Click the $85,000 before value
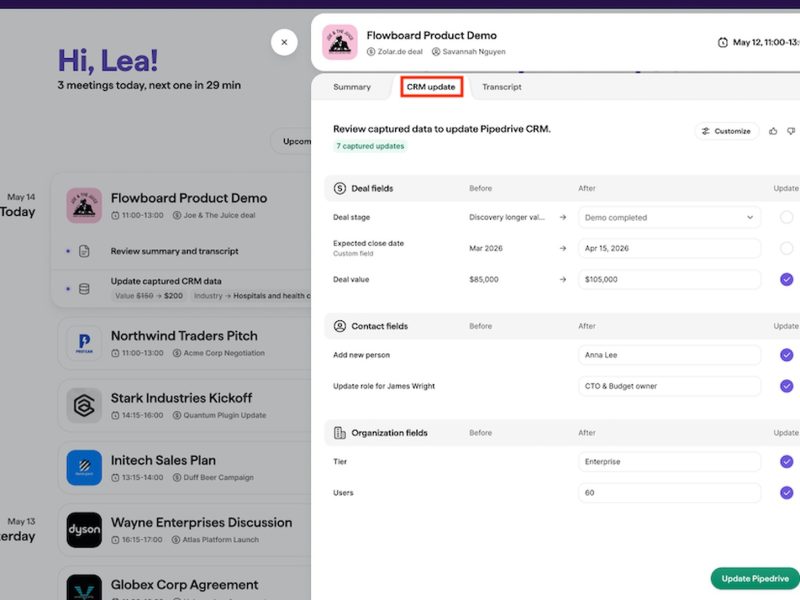This screenshot has width=800, height=600. [484, 280]
